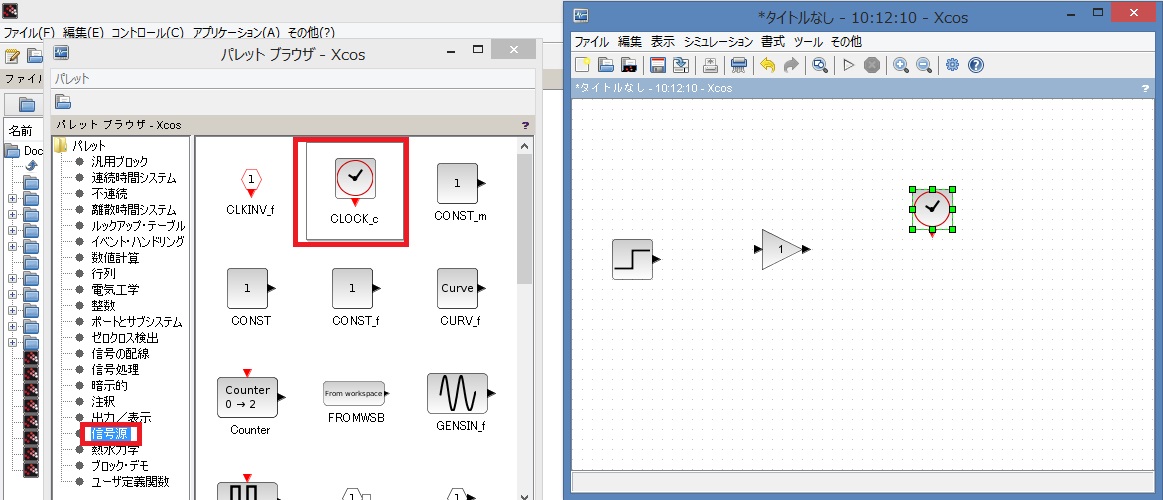
Task: Select ポートとサブシステム palette category
Action: click(x=136, y=323)
